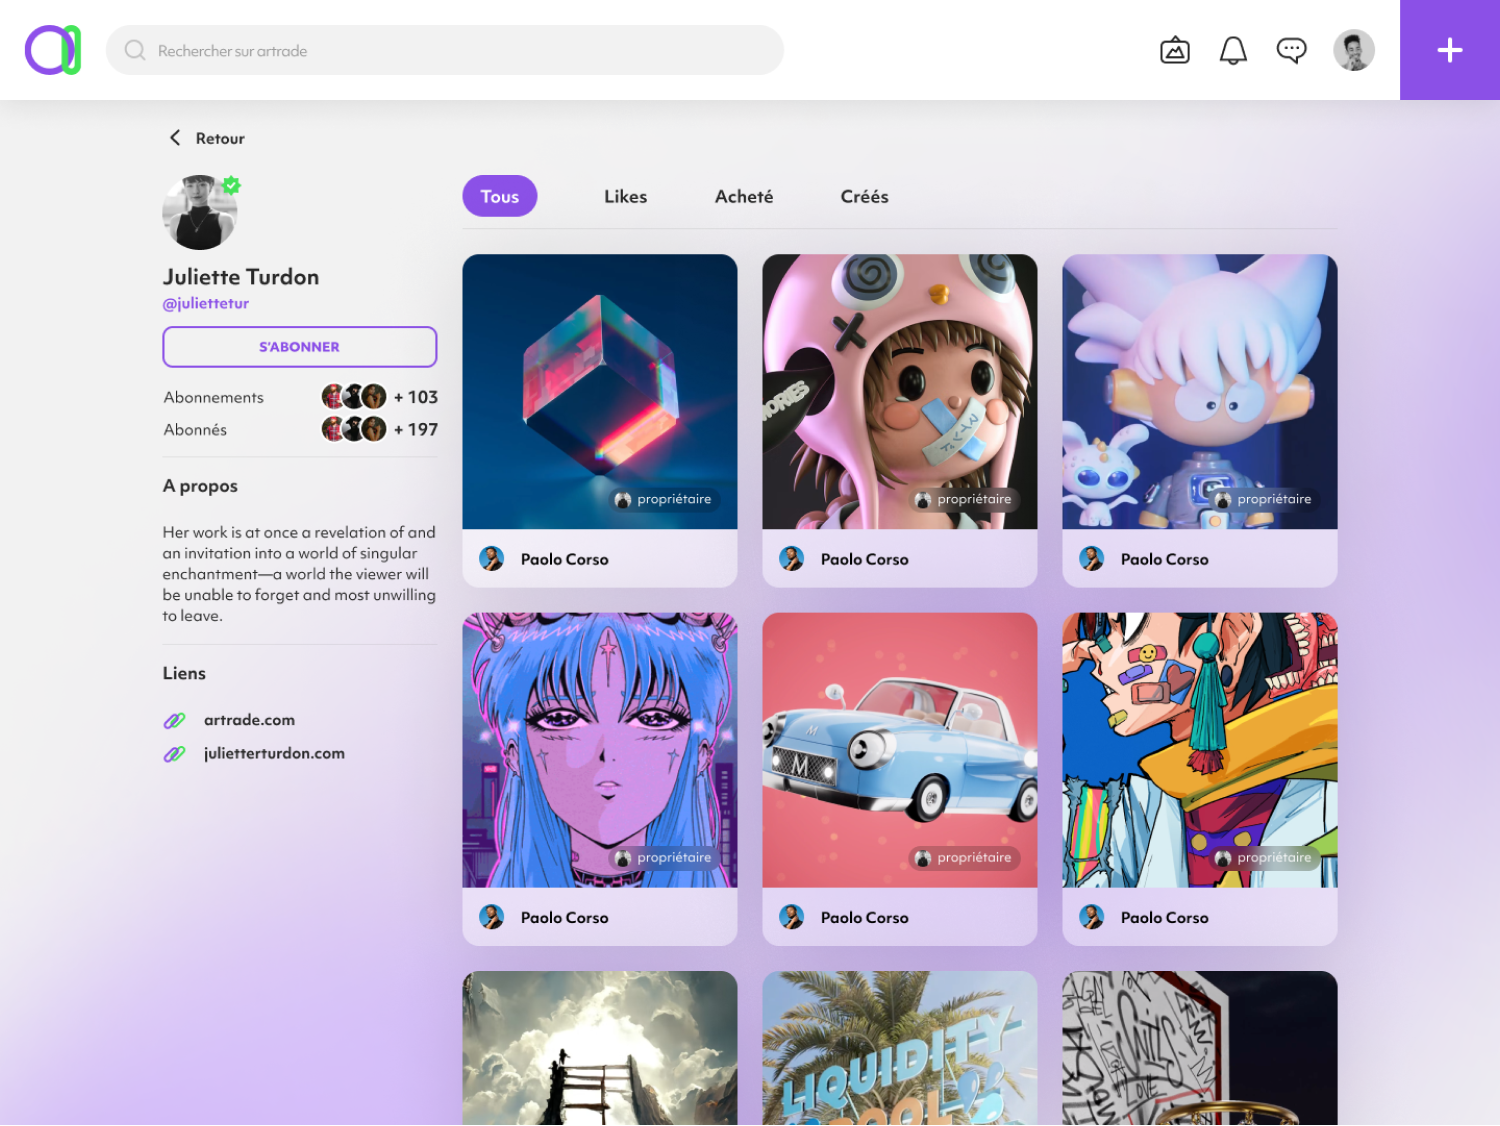The image size is (1500, 1126).
Task: Click propriétaire badge on anime girl card
Action: click(664, 858)
